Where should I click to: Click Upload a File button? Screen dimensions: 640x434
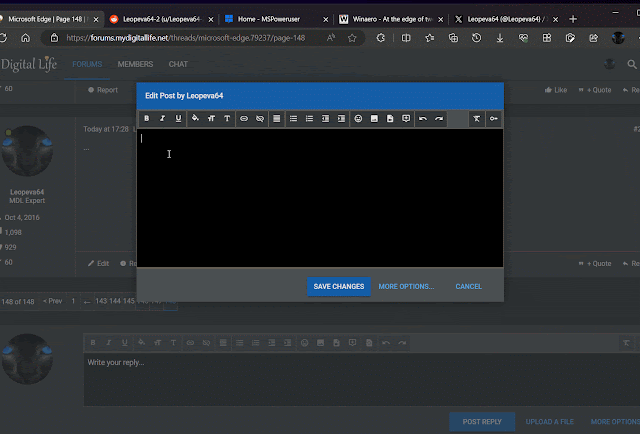pyautogui.click(x=549, y=422)
